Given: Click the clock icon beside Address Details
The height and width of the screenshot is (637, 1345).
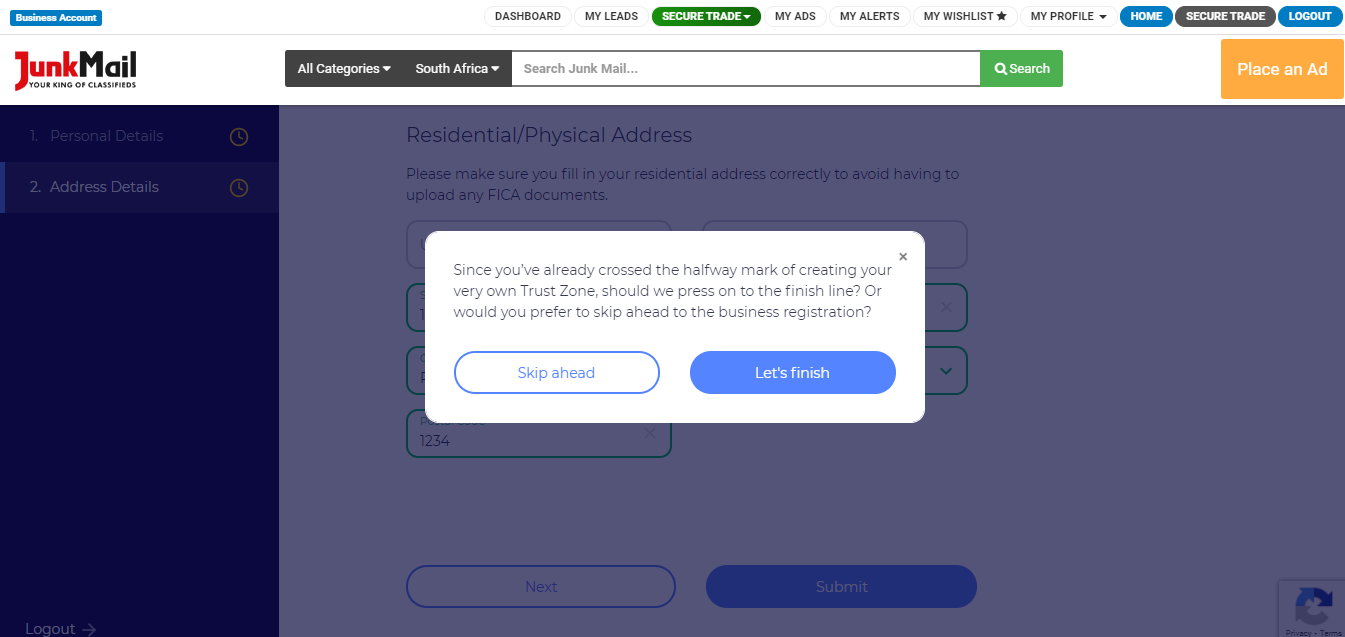Looking at the screenshot, I should pyautogui.click(x=238, y=187).
